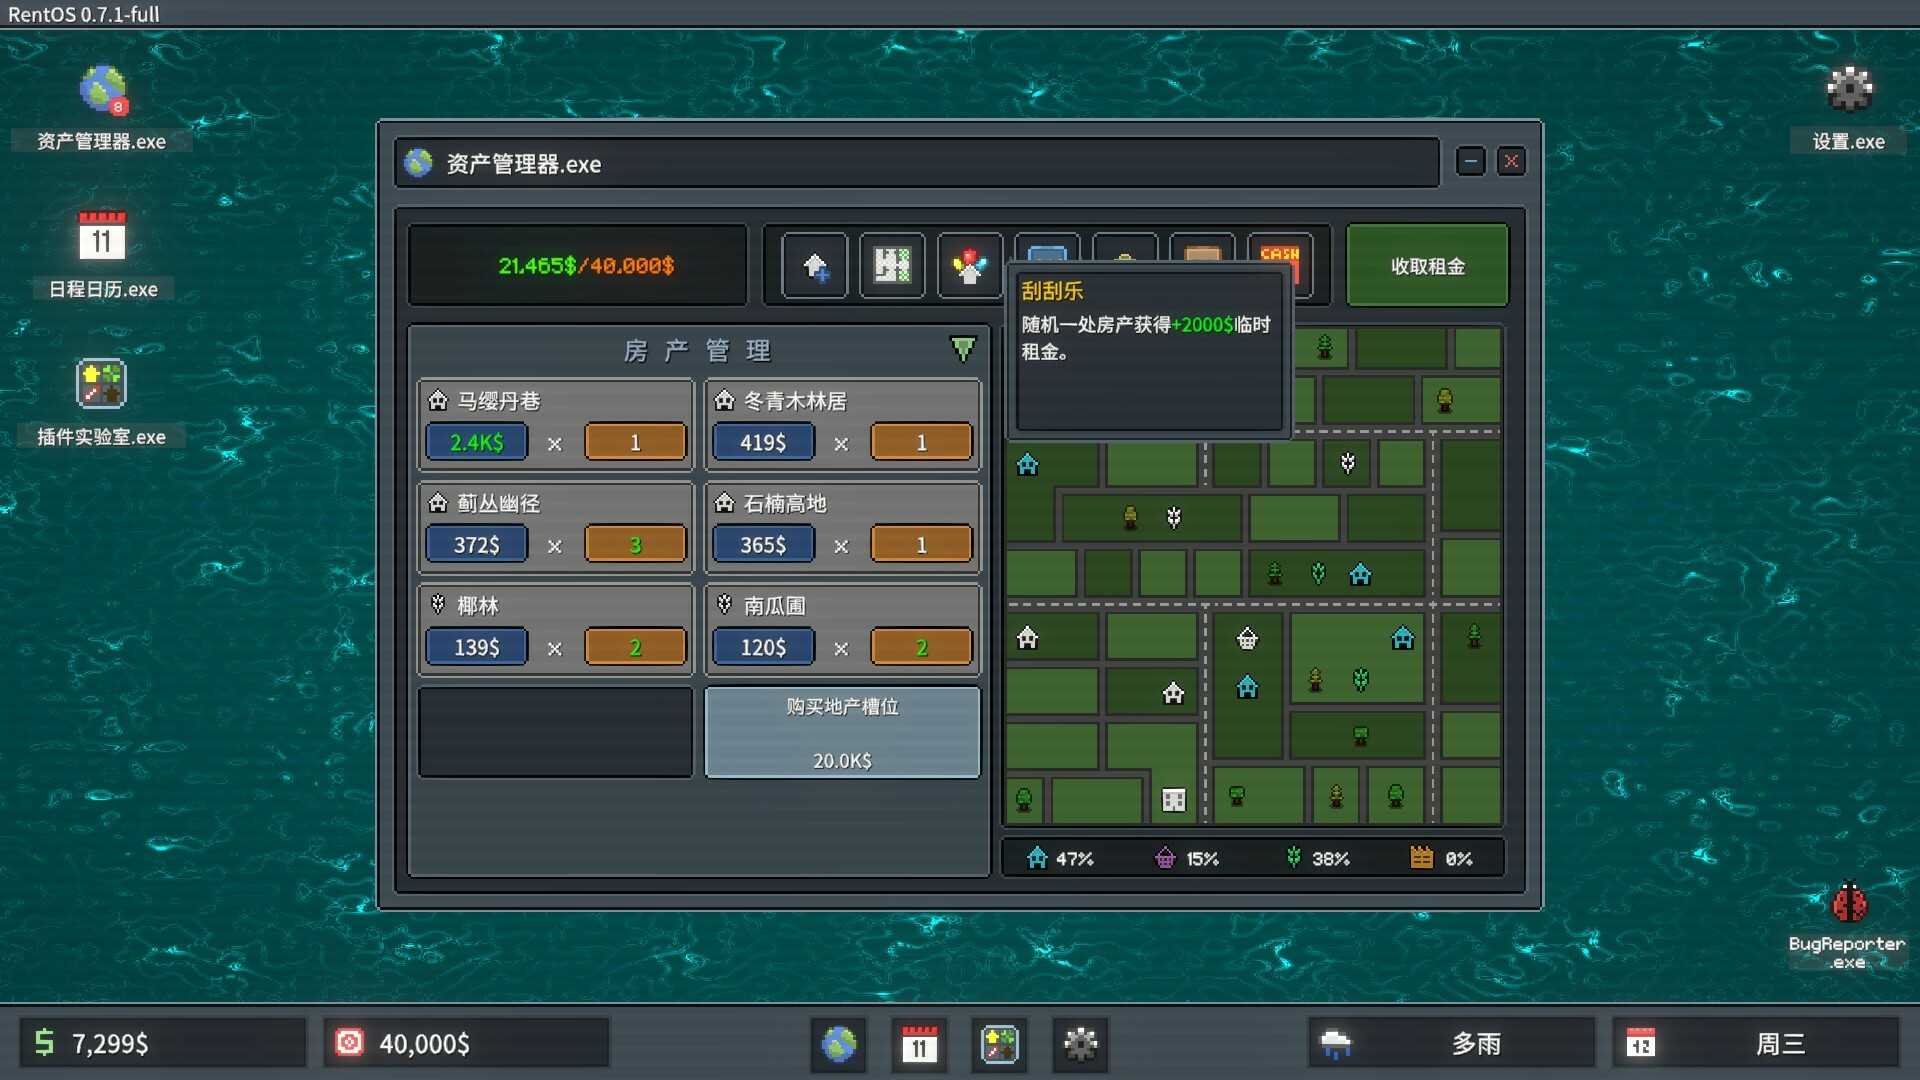Select the puzzle-map toolbar icon
This screenshot has width=1920, height=1080.
[x=891, y=266]
